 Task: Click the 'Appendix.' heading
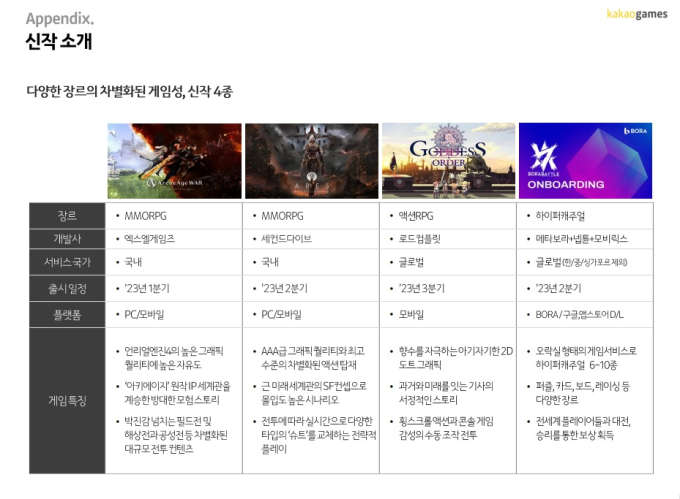point(60,19)
